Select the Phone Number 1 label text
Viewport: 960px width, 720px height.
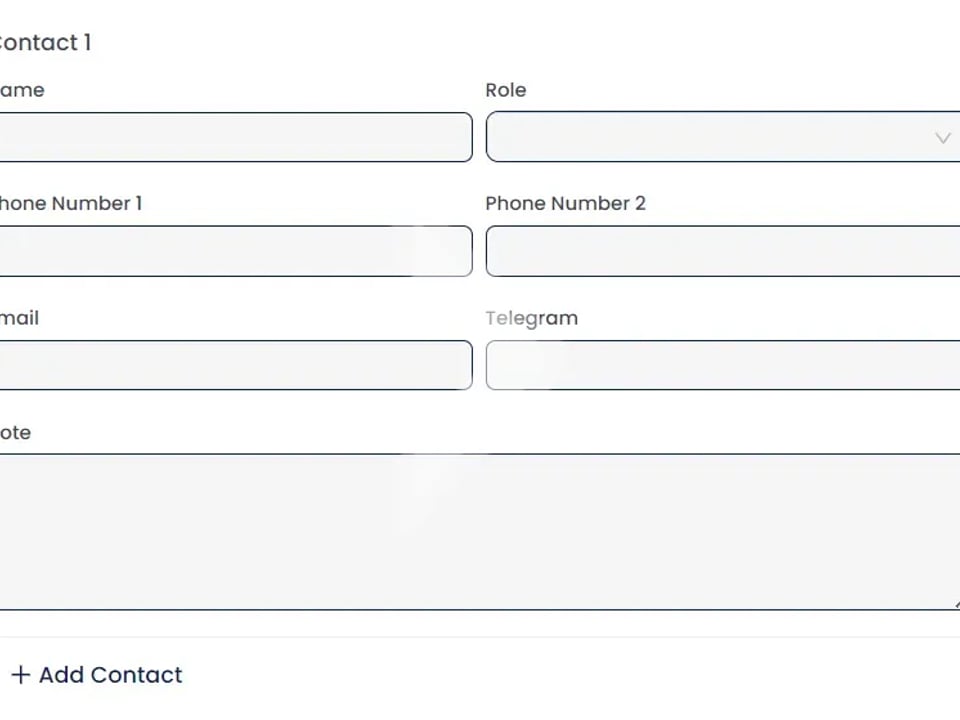click(70, 203)
